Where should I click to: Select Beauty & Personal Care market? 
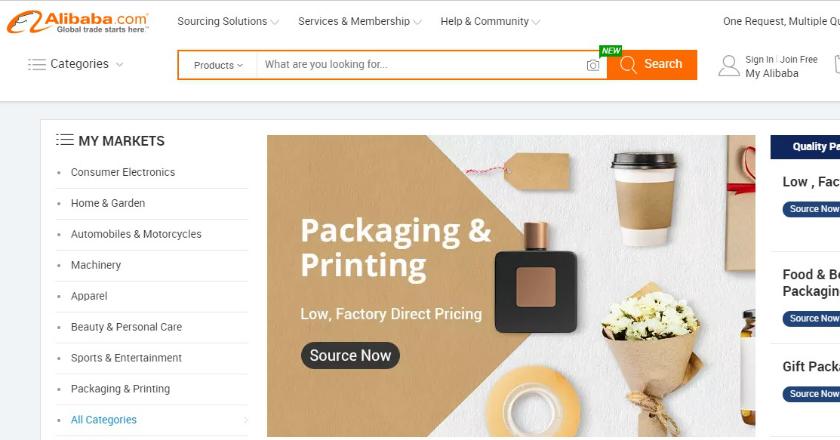tap(126, 327)
